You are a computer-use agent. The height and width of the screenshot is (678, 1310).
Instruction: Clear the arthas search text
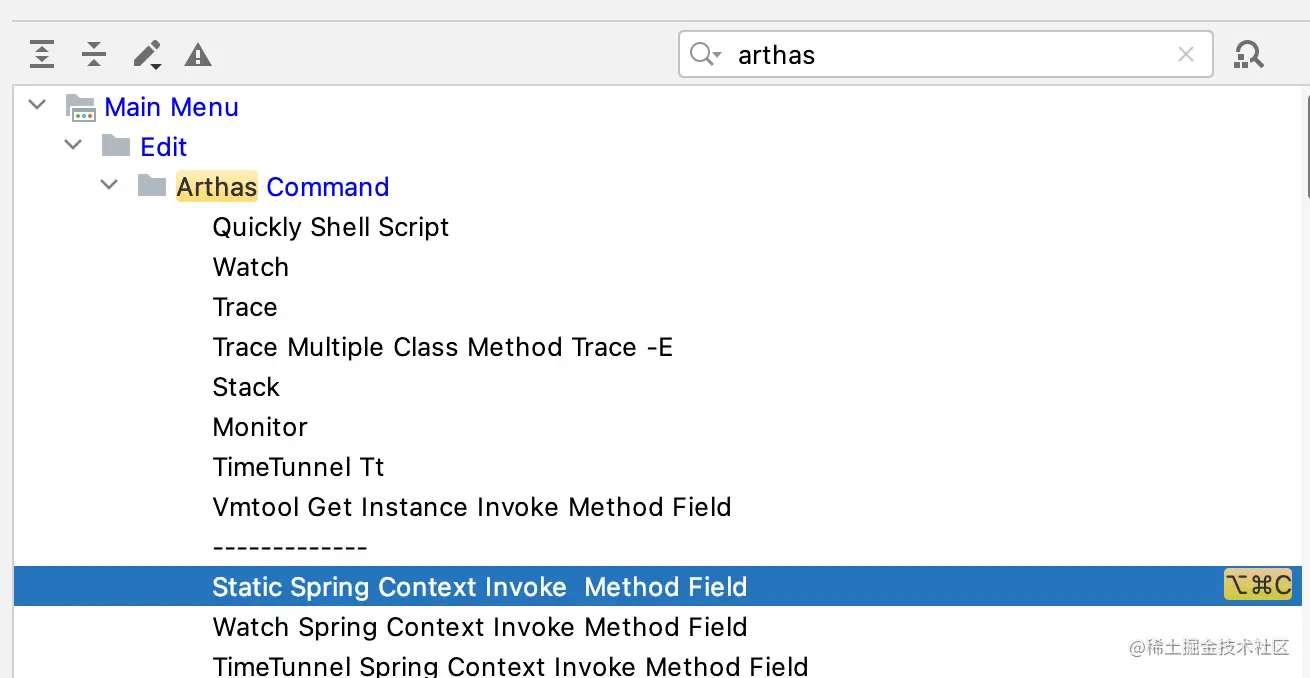1186,54
